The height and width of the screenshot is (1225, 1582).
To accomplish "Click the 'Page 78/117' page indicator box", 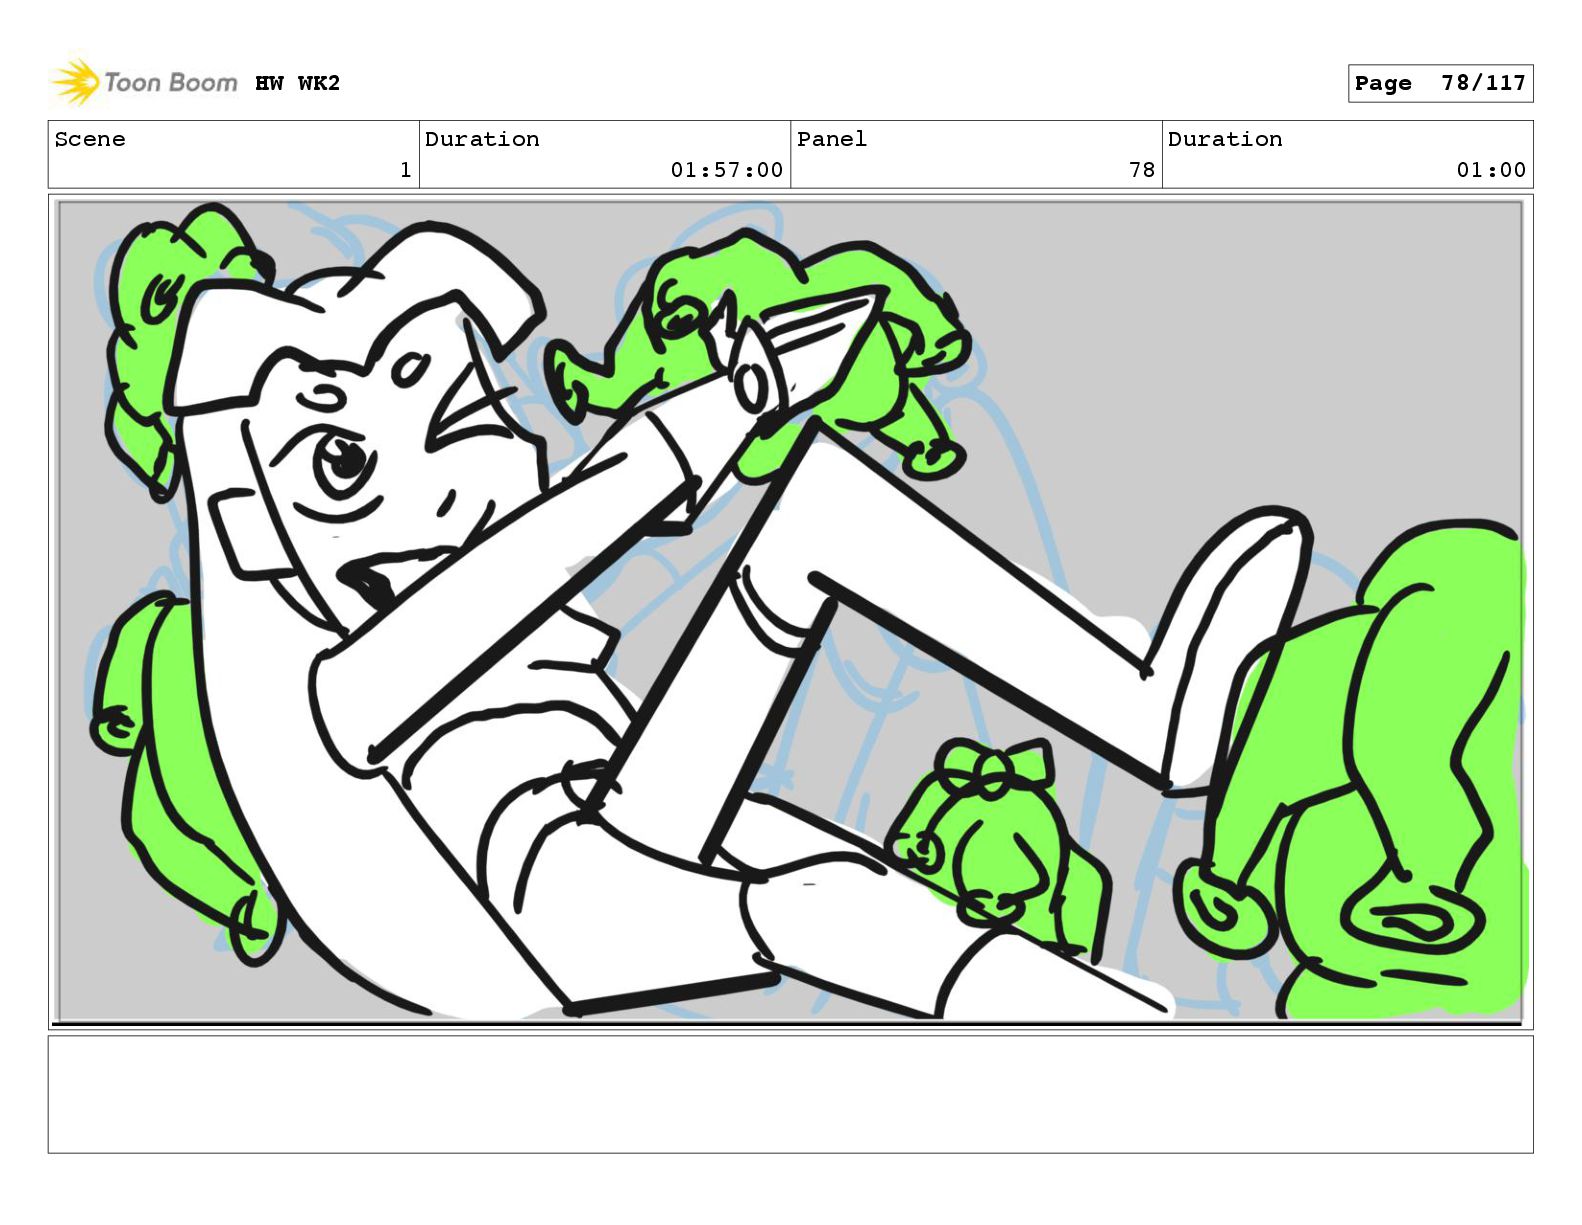I will tap(1440, 83).
